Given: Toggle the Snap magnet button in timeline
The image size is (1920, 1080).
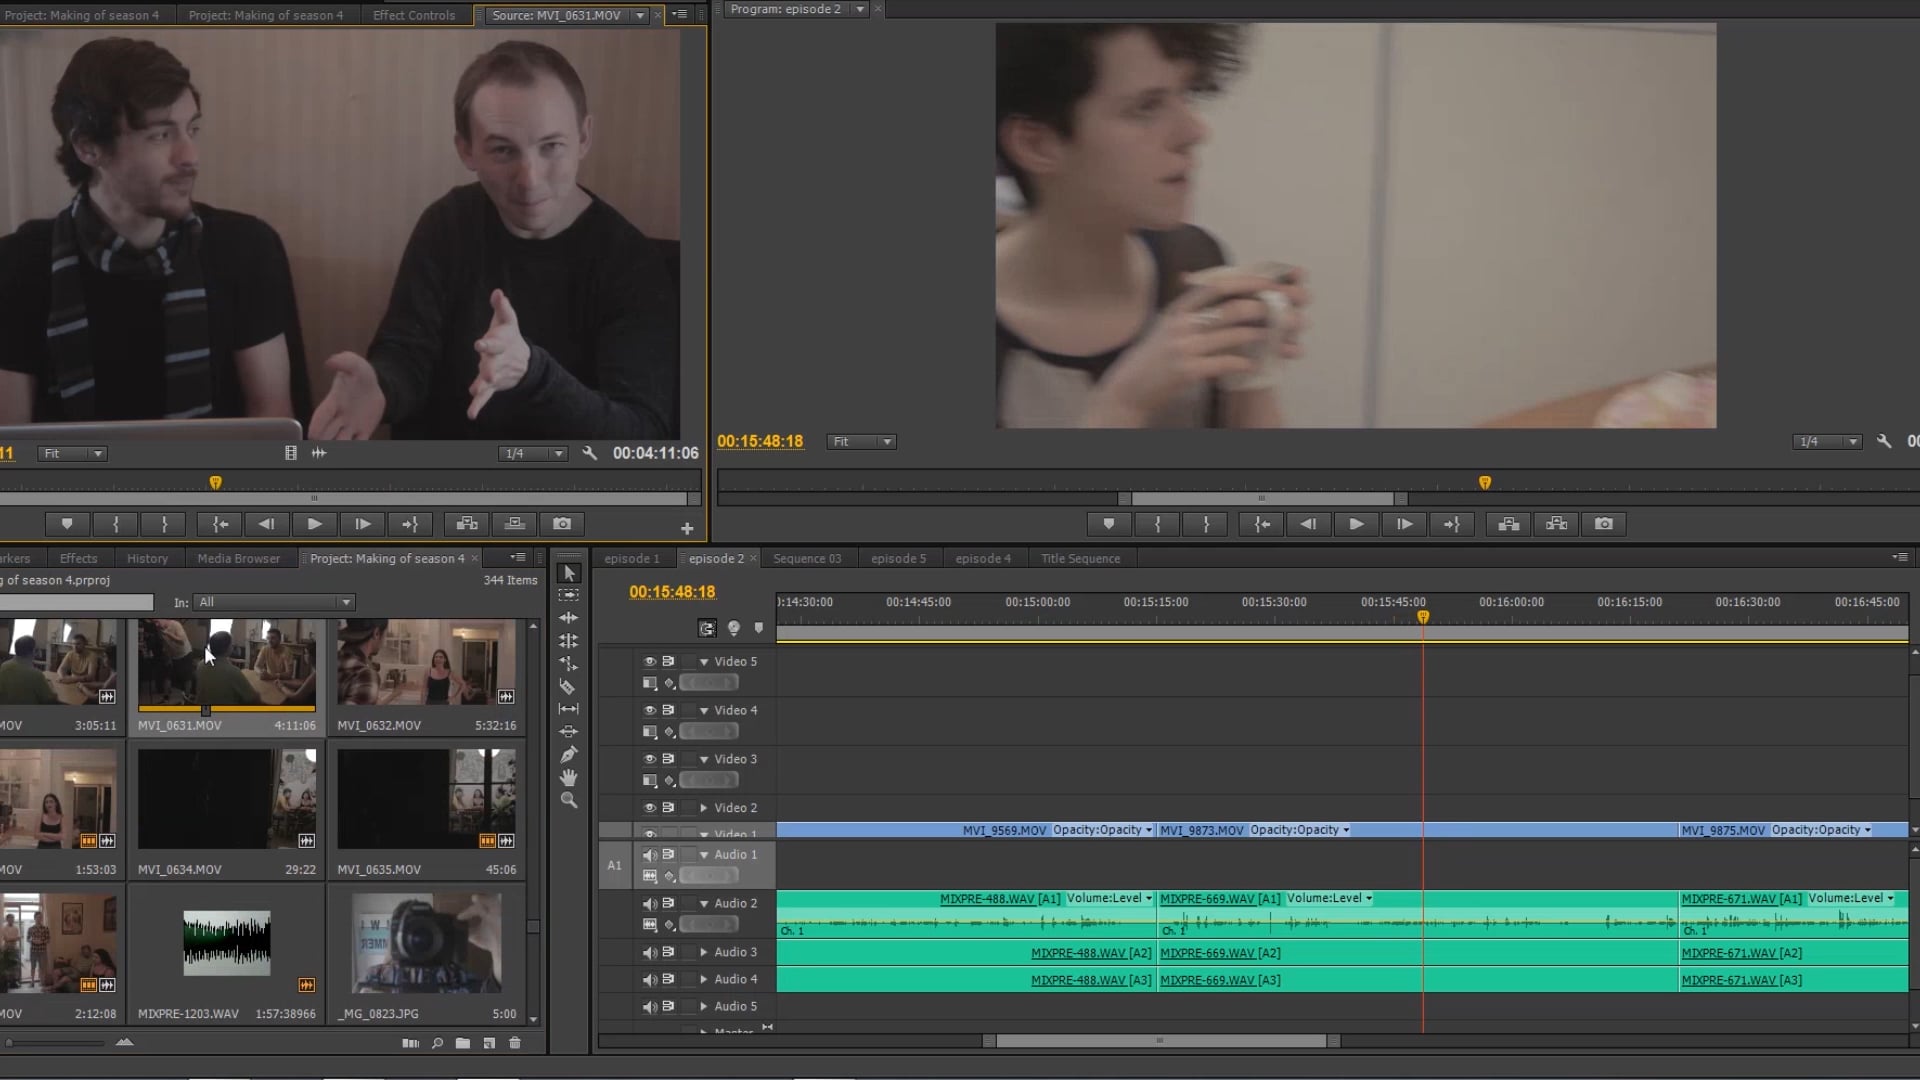Looking at the screenshot, I should point(707,628).
